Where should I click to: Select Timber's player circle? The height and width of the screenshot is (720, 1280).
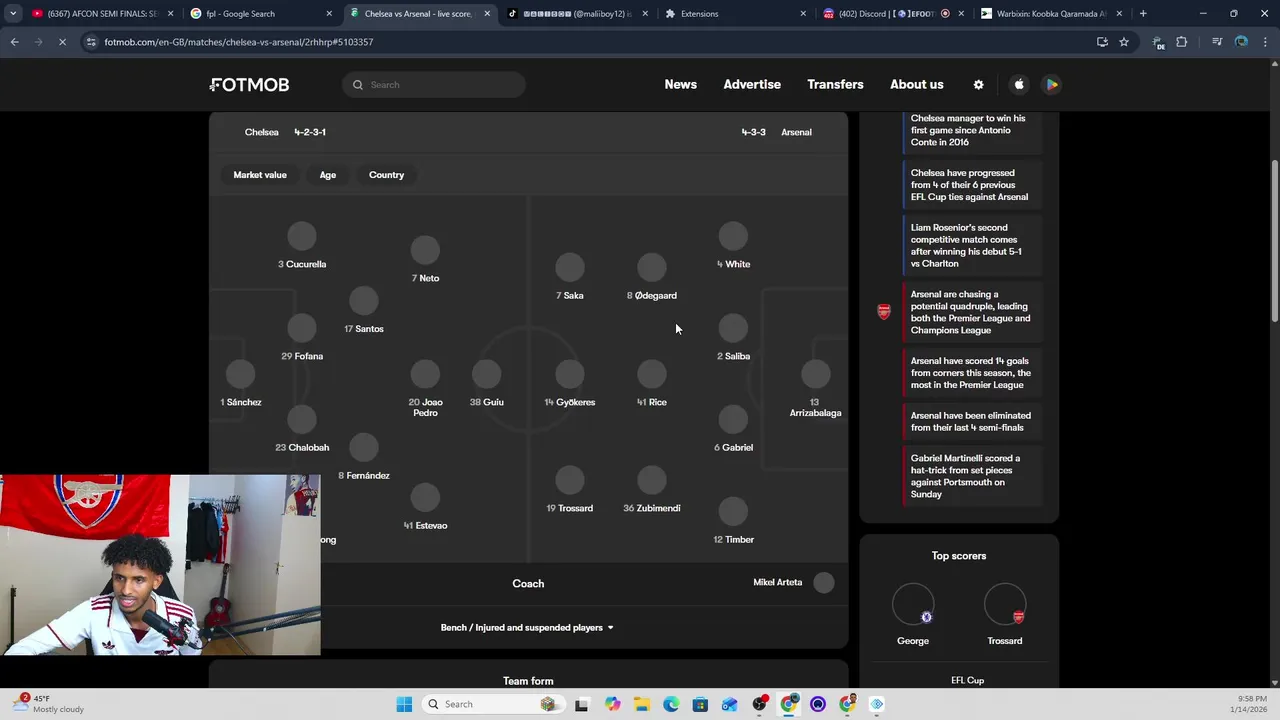(x=733, y=512)
